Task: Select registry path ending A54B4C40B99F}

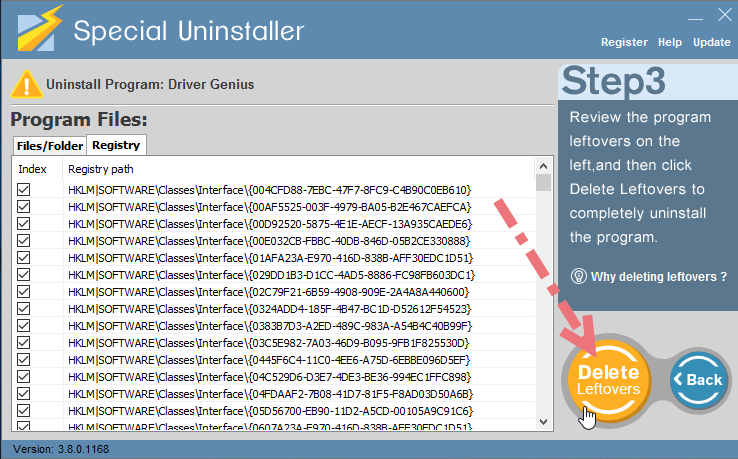Action: pyautogui.click(x=270, y=326)
